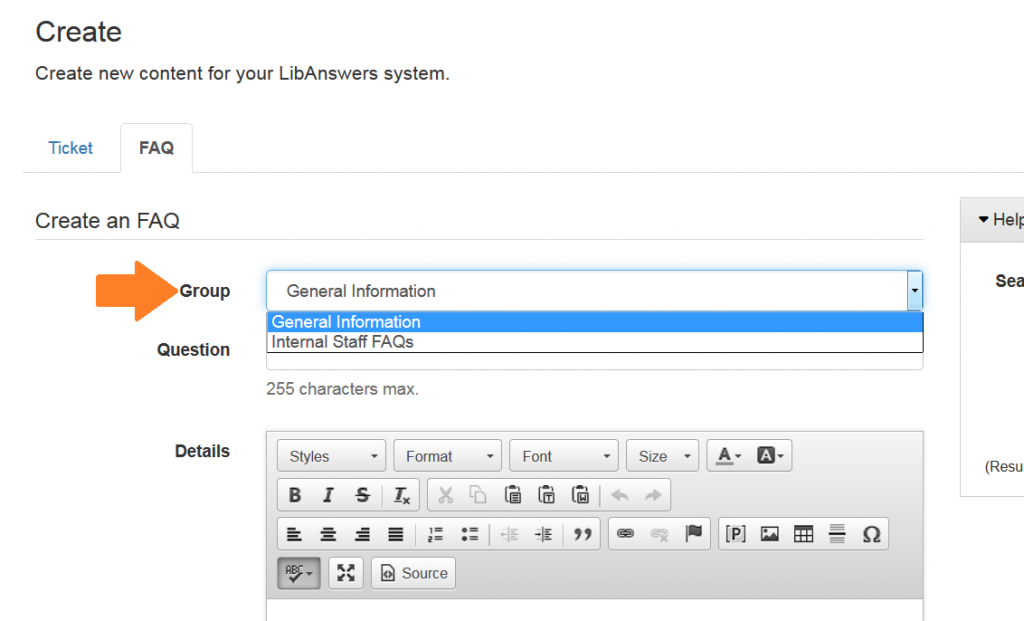Open the Insert Table tool
The image size is (1024, 621).
point(803,533)
